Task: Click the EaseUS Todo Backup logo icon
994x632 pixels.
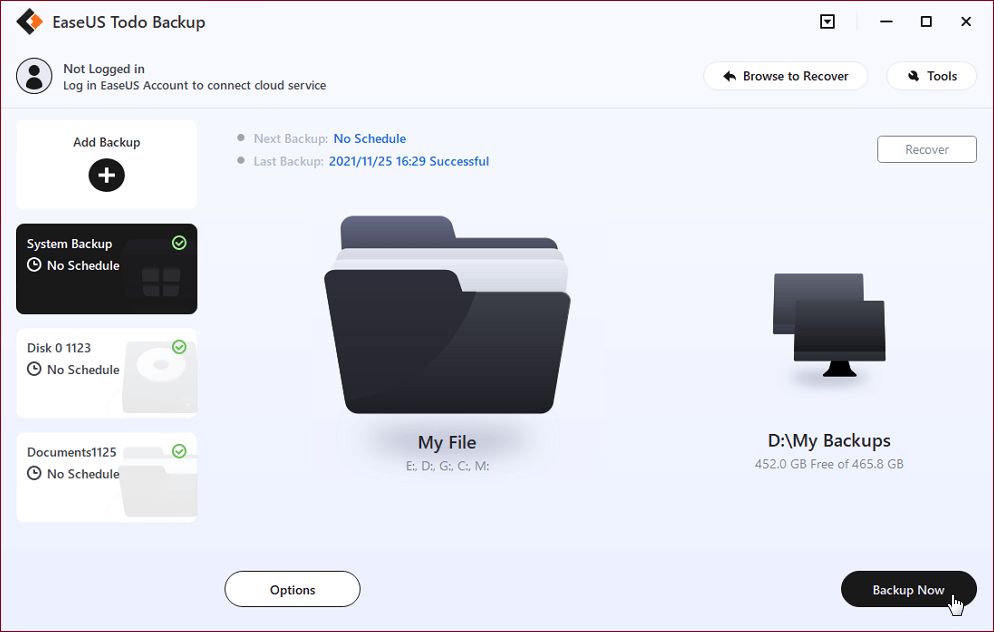Action: click(29, 22)
